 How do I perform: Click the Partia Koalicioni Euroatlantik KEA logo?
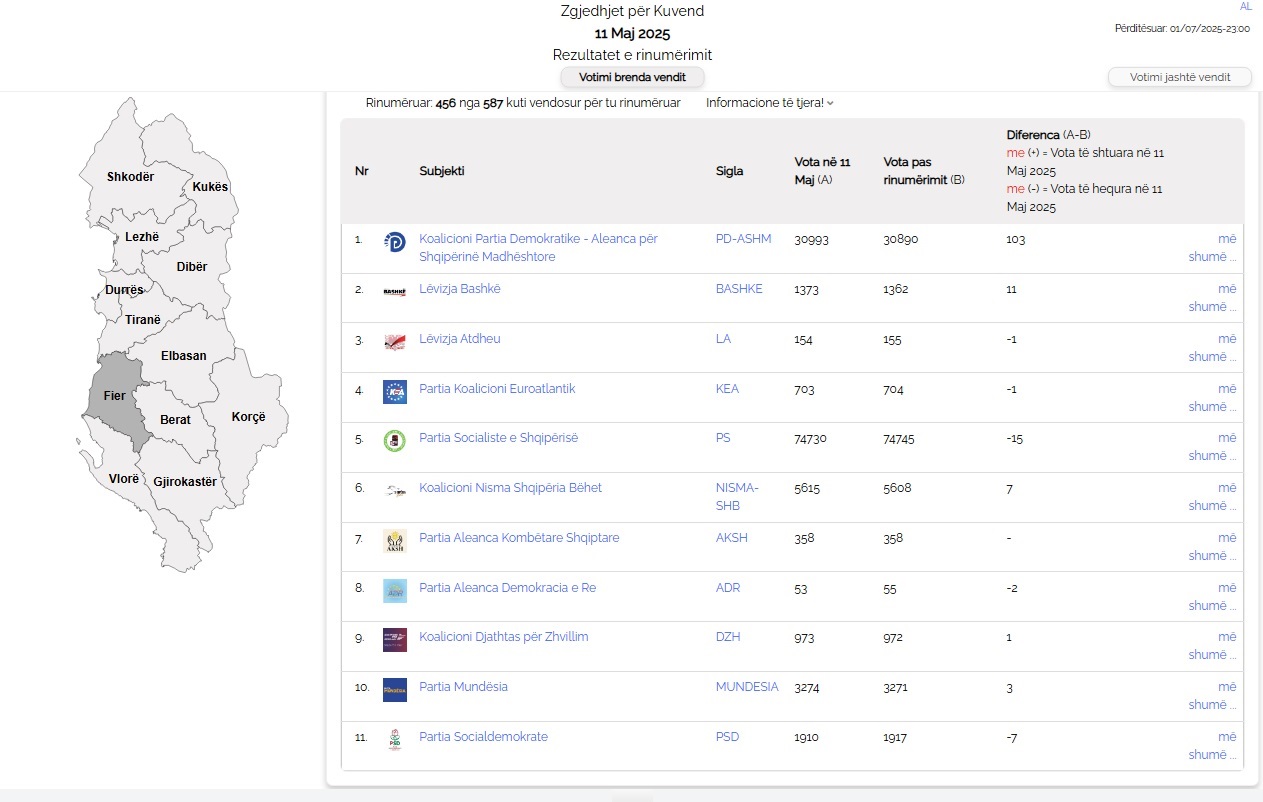tap(395, 391)
